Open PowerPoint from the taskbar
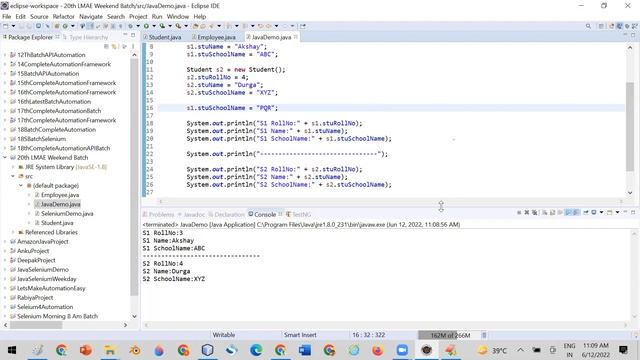Screen dimensions: 640x360 tap(86, 350)
